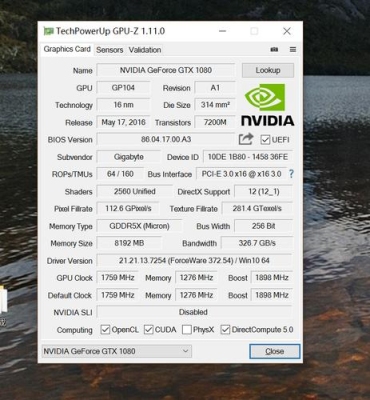Click the GPU Clock value 1759 MHz
The image size is (370, 400).
pyautogui.click(x=118, y=278)
